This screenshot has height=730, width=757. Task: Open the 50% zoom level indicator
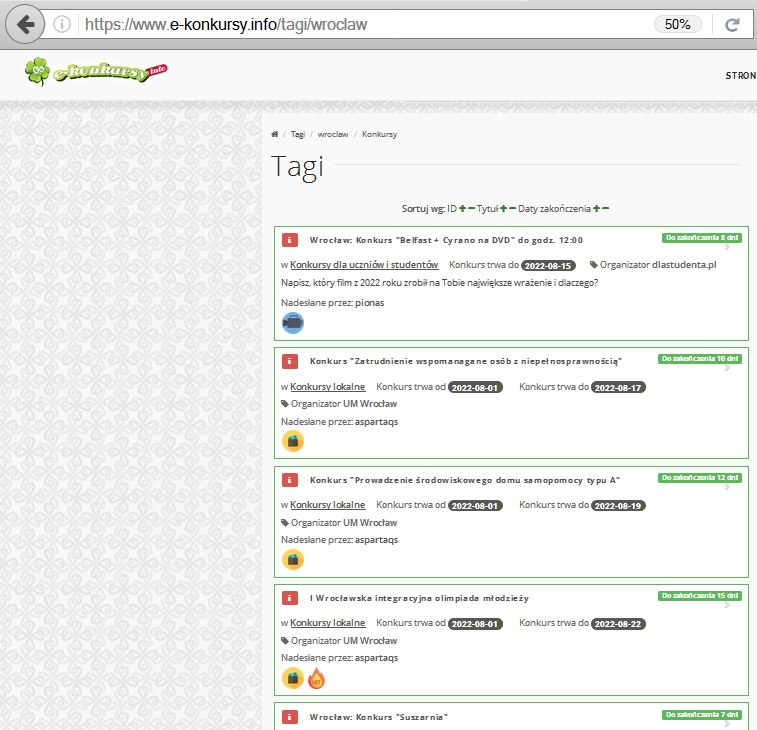coord(677,24)
